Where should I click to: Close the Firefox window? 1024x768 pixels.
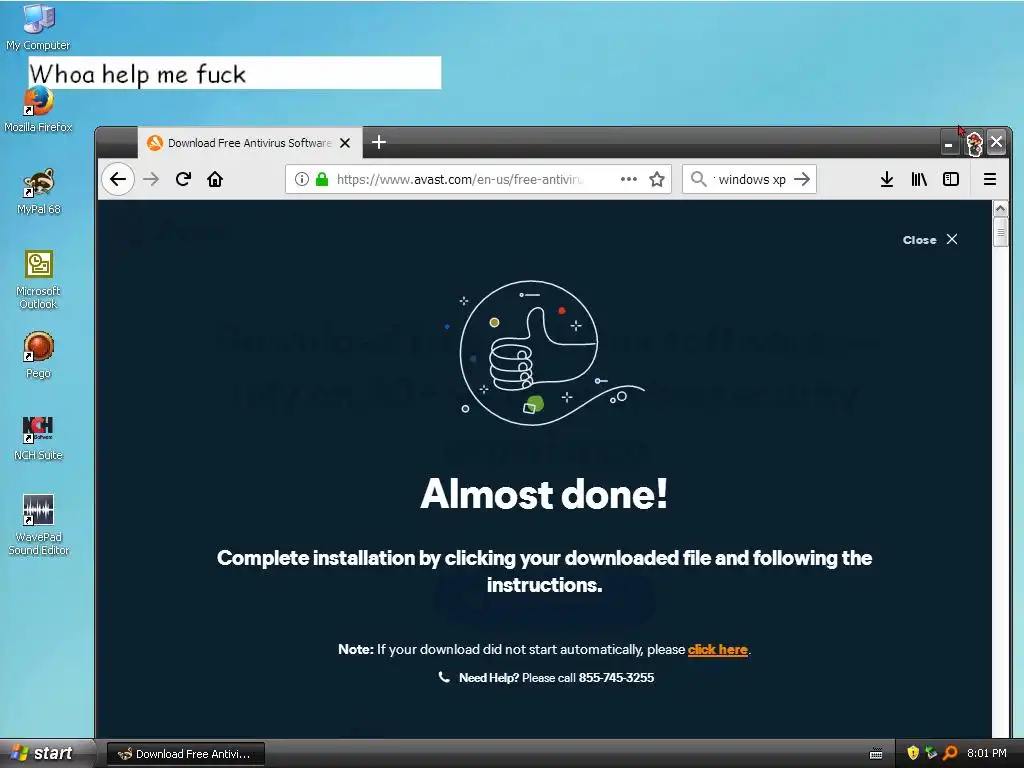tap(997, 142)
